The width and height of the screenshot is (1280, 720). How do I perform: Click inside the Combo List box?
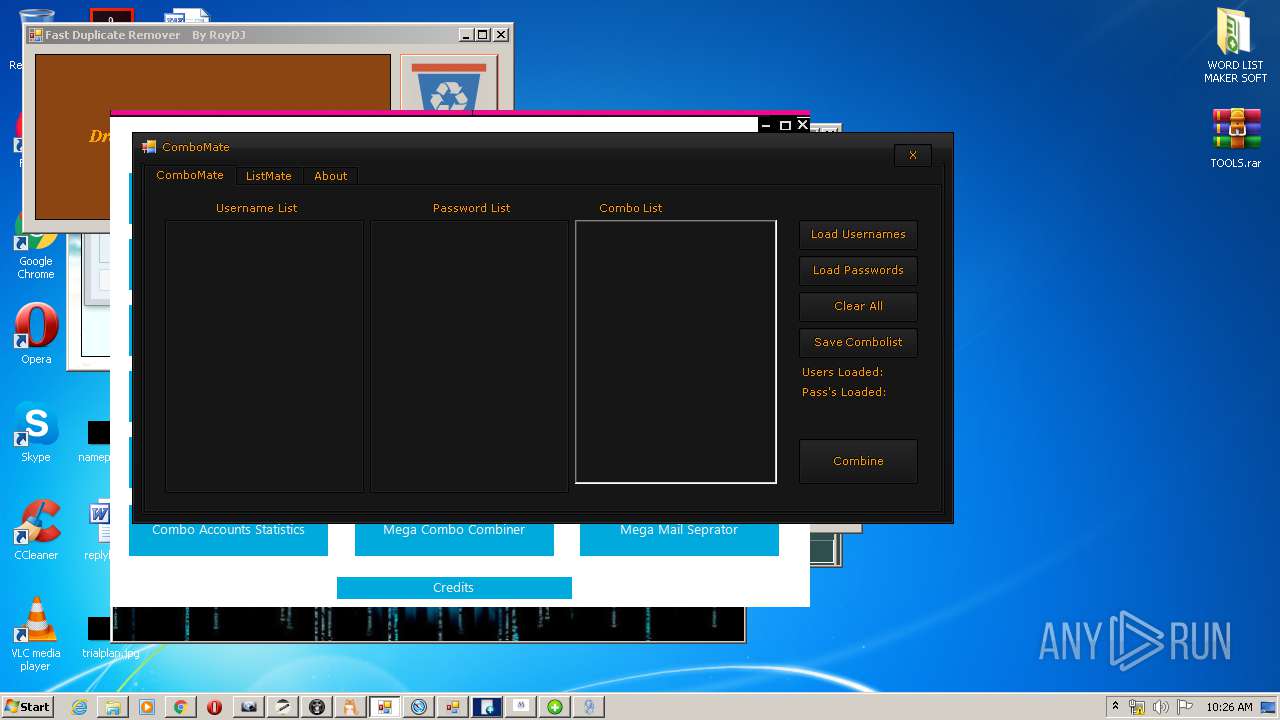(x=676, y=352)
